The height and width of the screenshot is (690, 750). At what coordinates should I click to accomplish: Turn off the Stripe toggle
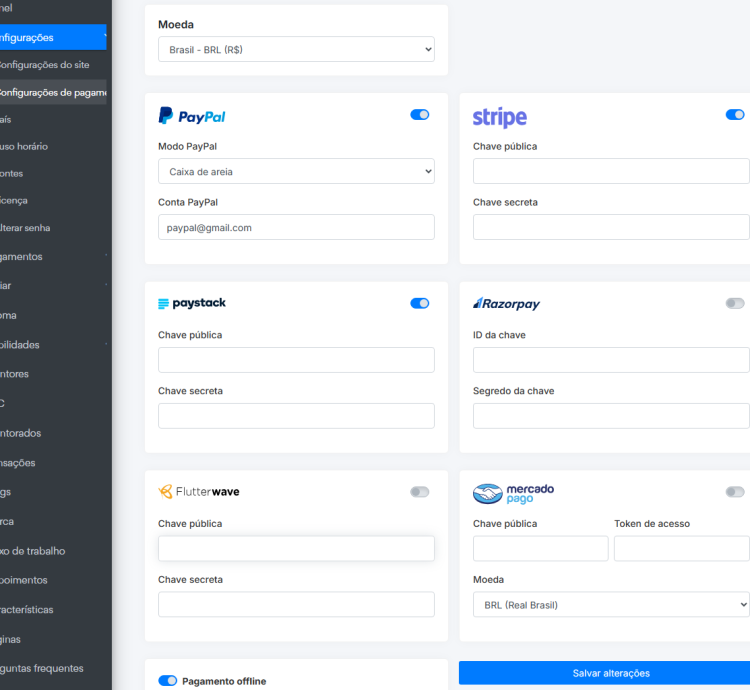[735, 115]
